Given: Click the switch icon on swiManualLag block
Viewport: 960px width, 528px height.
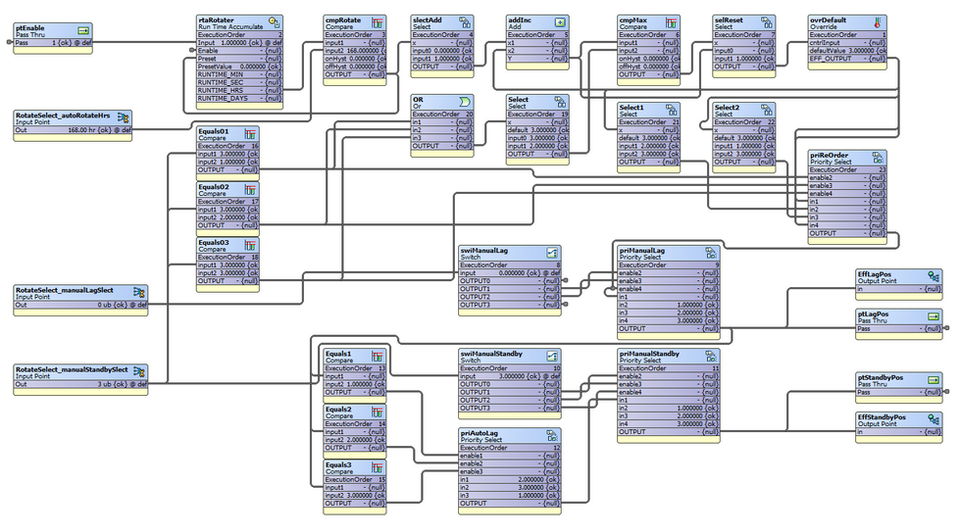Looking at the screenshot, I should pyautogui.click(x=552, y=253).
